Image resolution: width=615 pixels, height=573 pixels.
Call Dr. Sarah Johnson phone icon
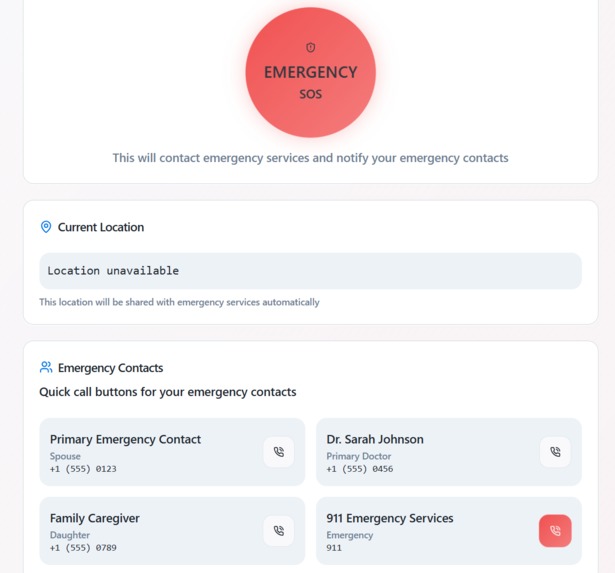click(x=555, y=452)
